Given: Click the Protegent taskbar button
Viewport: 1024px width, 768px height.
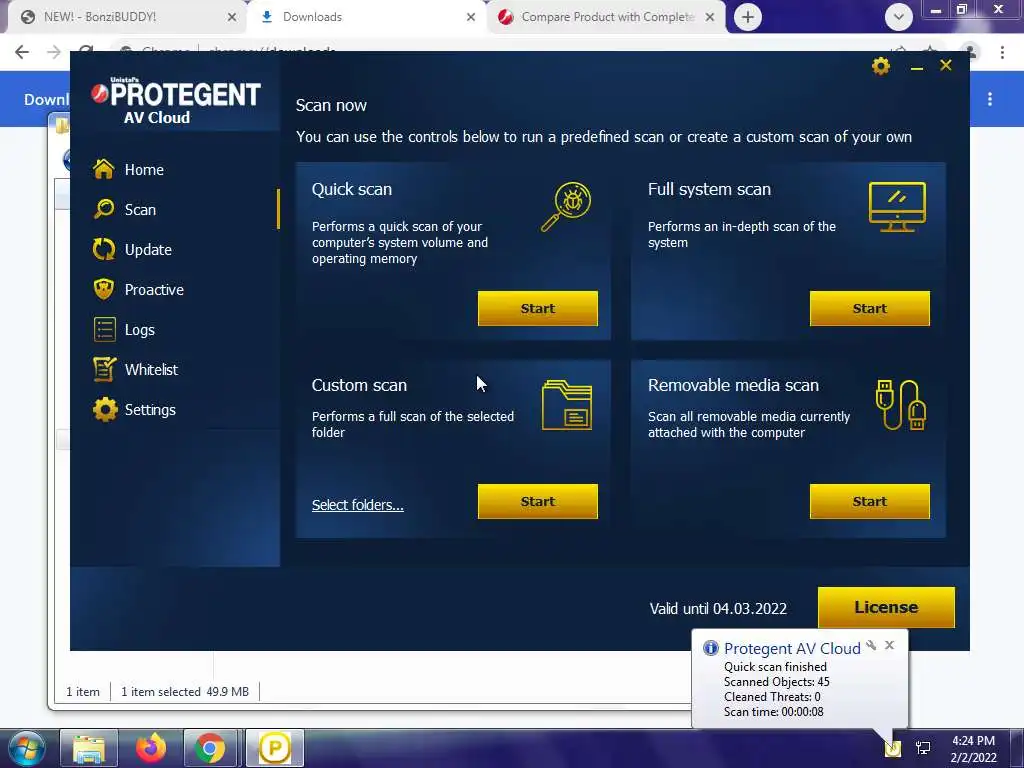Looking at the screenshot, I should coord(275,748).
